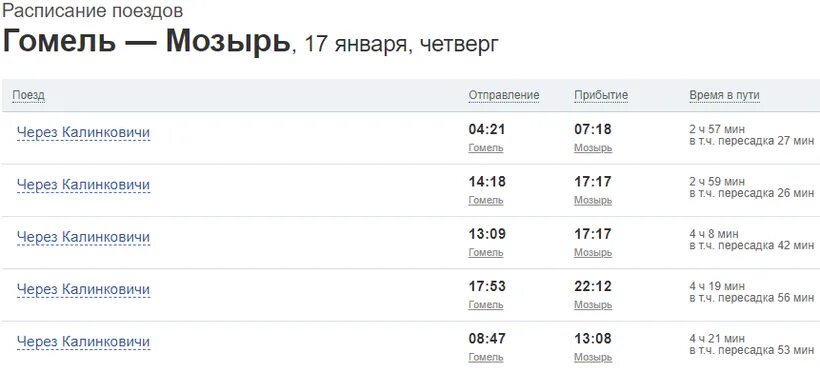Open Мозырь station link under 17:17 second row
This screenshot has width=820, height=372.
[593, 200]
